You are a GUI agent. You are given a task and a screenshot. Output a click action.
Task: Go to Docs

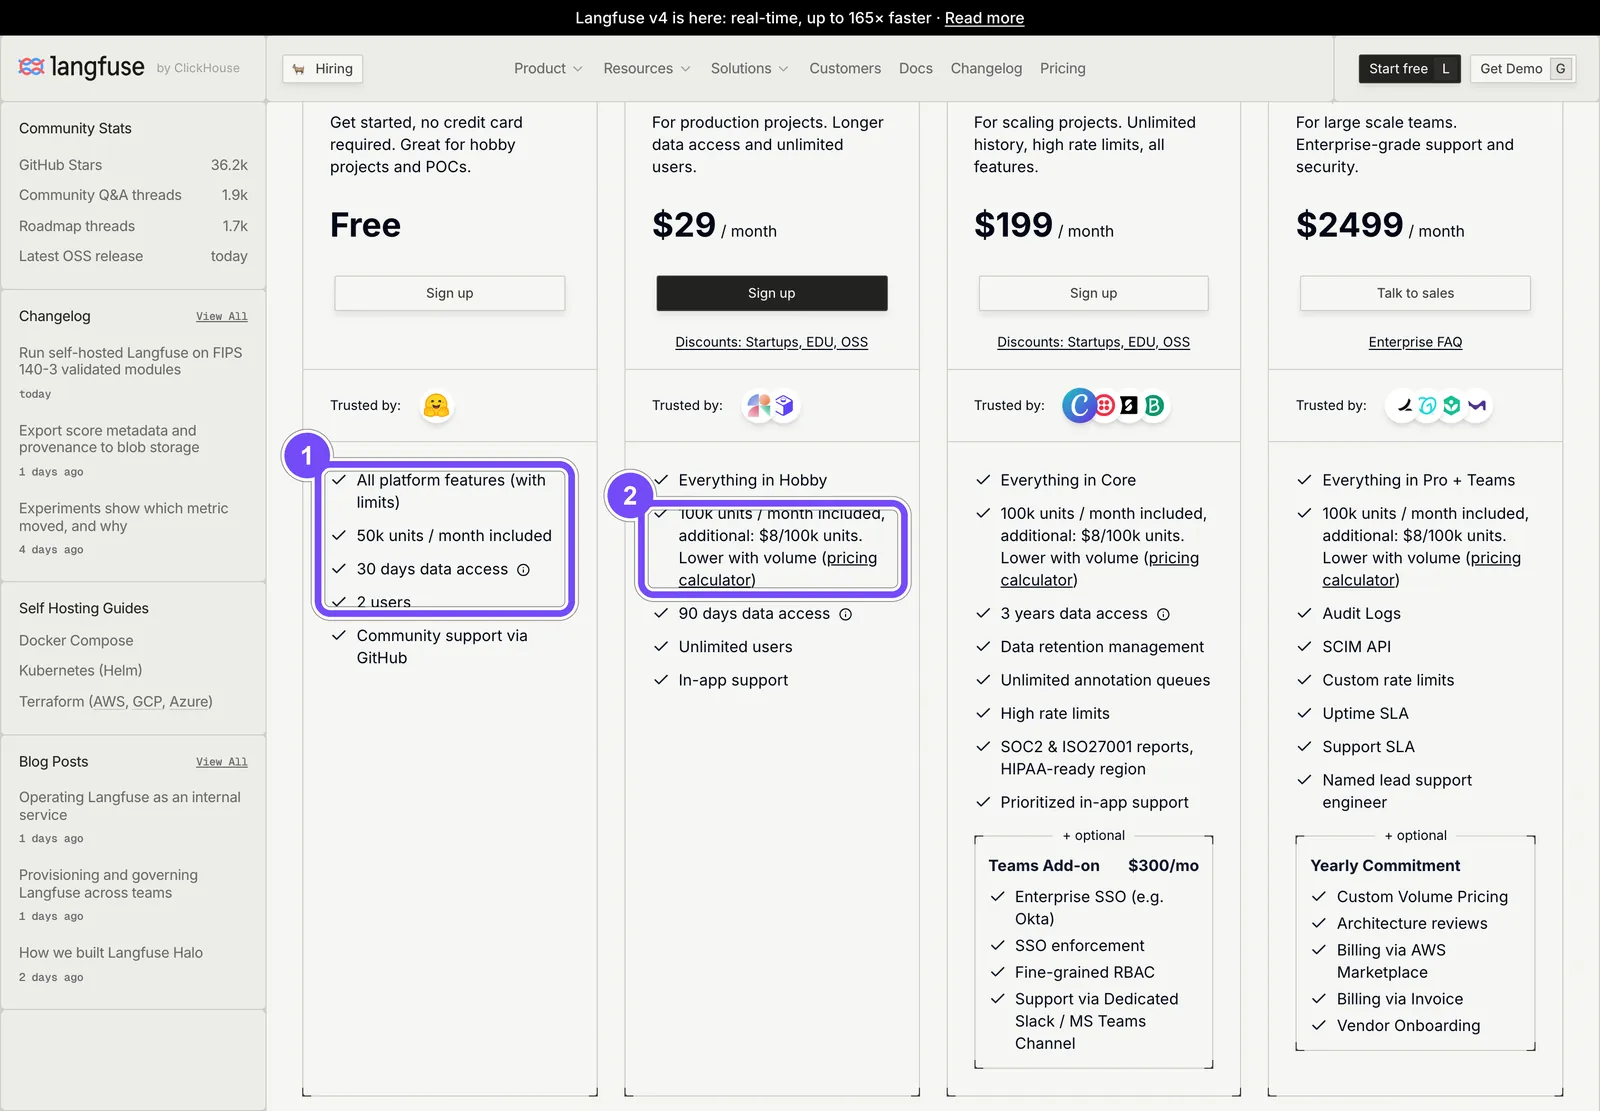(916, 68)
